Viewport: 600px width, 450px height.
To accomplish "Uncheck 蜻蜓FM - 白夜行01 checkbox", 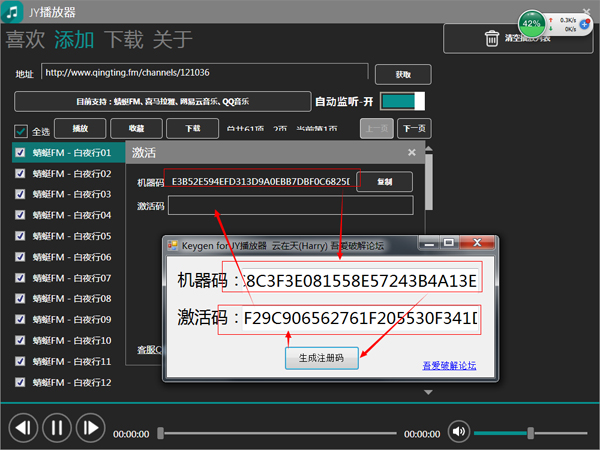I will click(x=20, y=152).
